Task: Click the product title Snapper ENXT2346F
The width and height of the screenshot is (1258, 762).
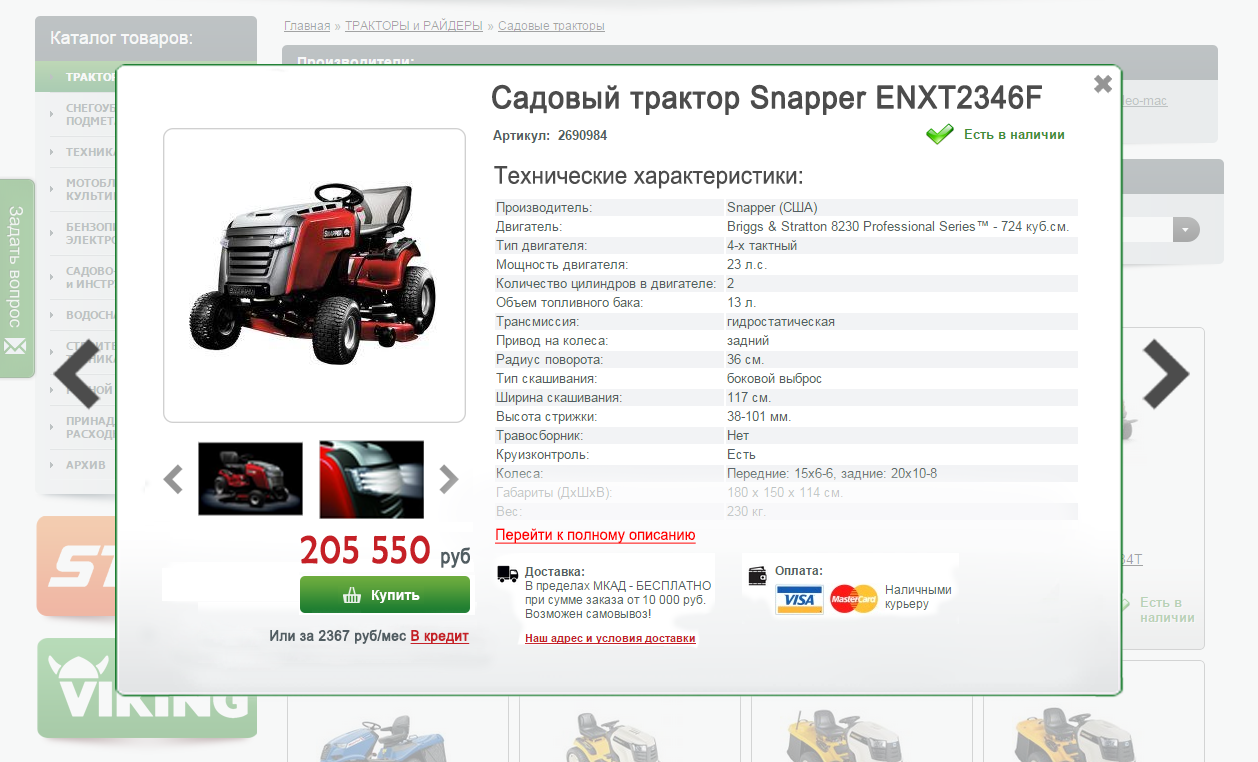Action: tap(767, 98)
